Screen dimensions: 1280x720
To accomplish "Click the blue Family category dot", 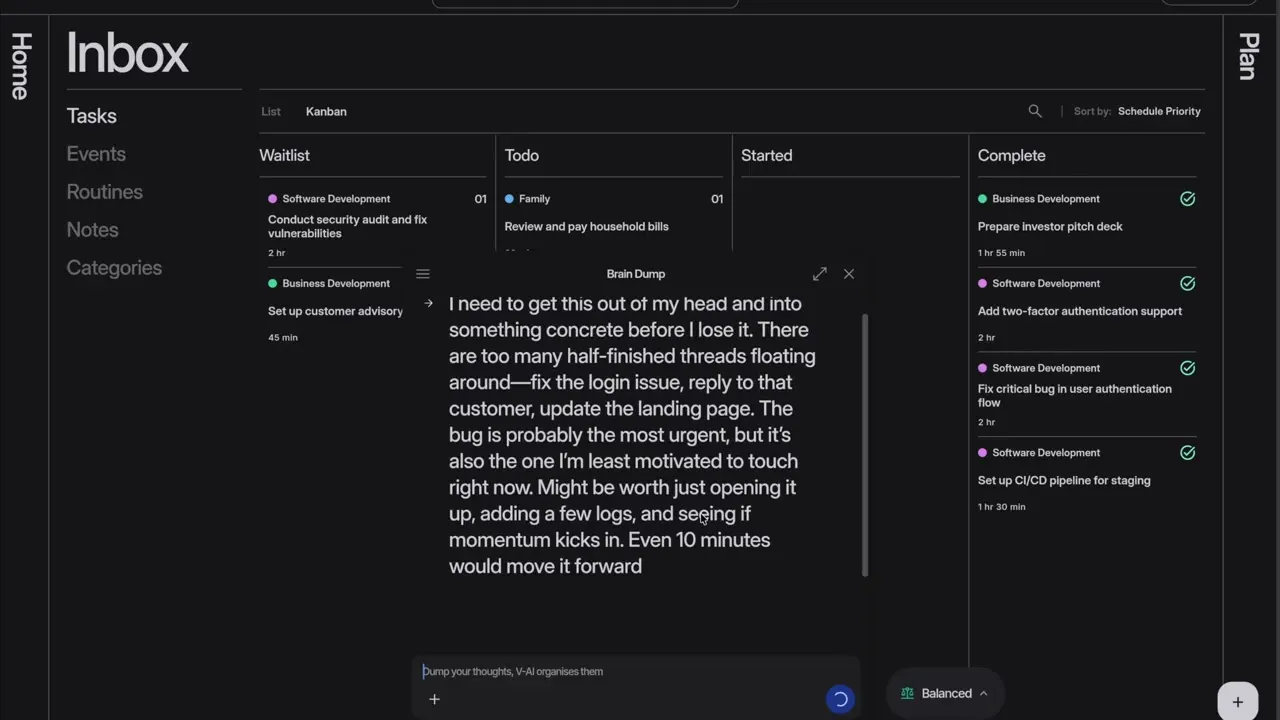I will click(x=509, y=199).
